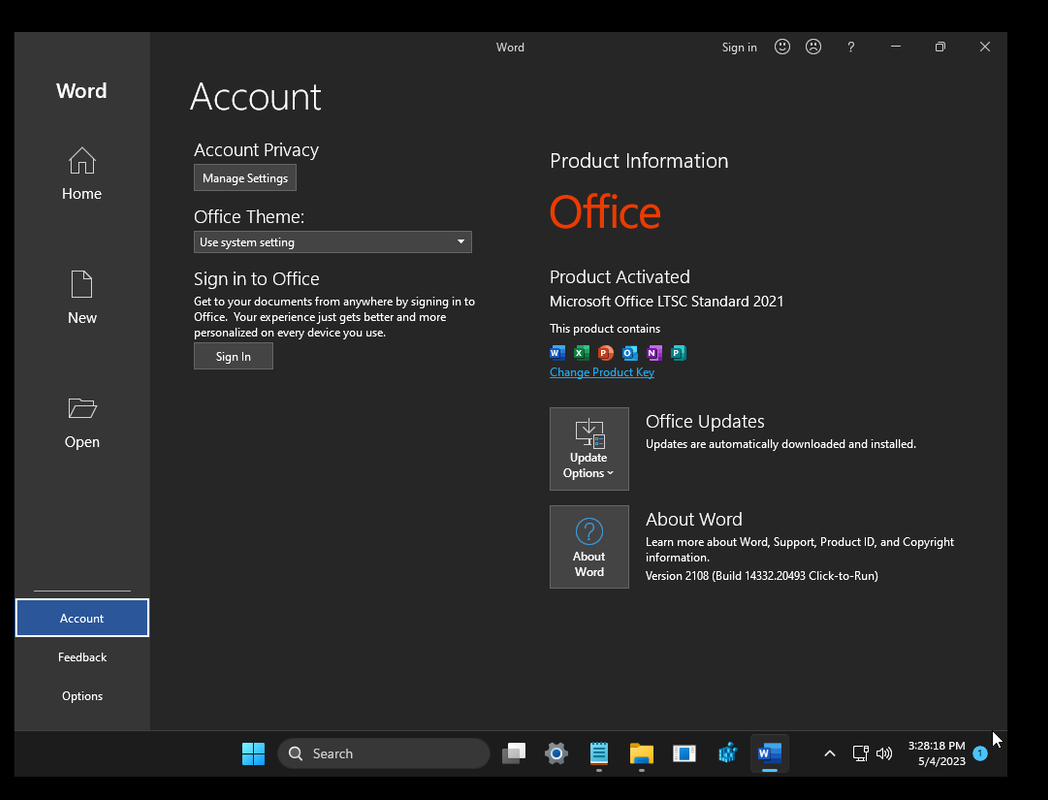Open network status icon in system tray
This screenshot has width=1048, height=800.
tap(860, 754)
